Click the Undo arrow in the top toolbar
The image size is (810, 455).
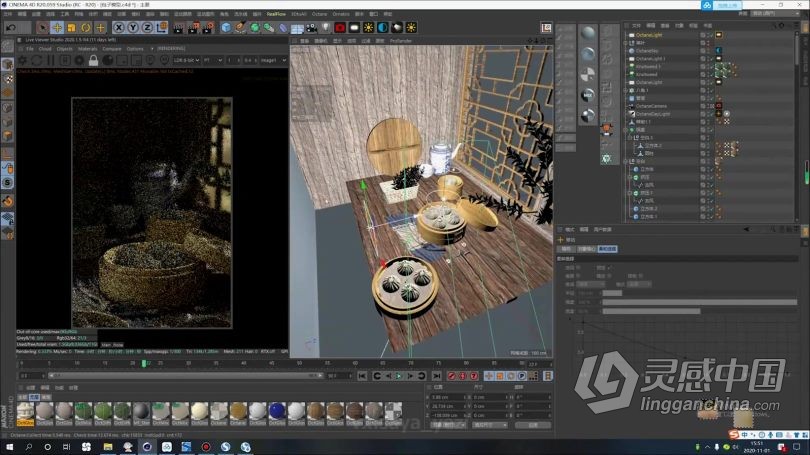point(11,28)
